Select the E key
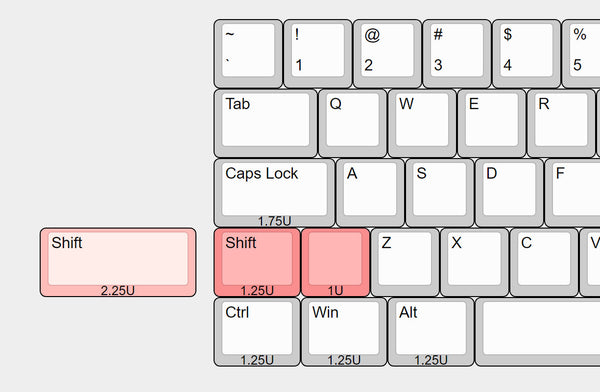Viewport: 600px width, 392px height. coord(492,123)
